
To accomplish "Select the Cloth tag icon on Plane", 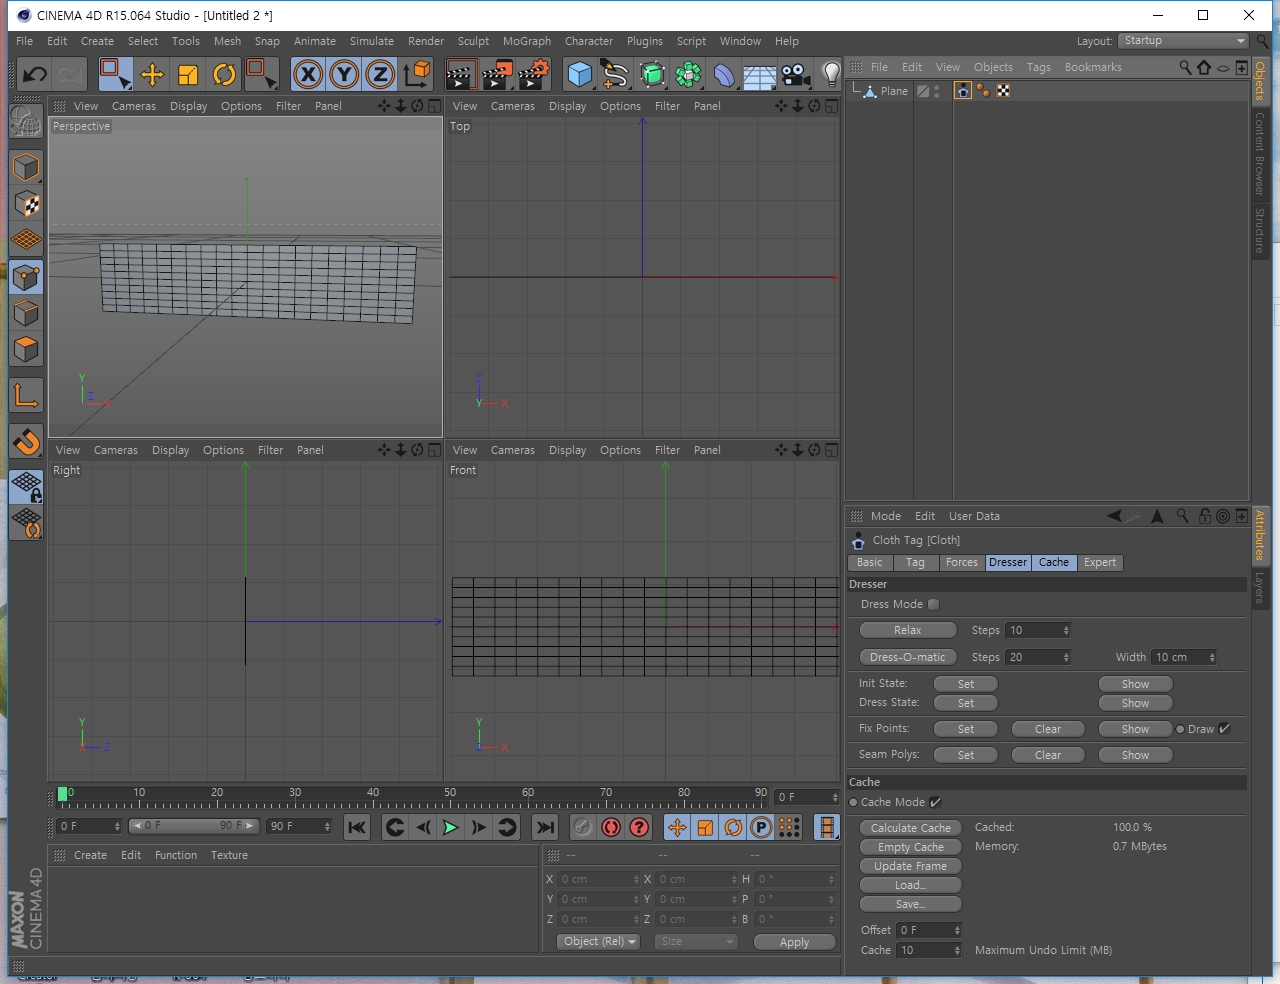I will pyautogui.click(x=963, y=91).
